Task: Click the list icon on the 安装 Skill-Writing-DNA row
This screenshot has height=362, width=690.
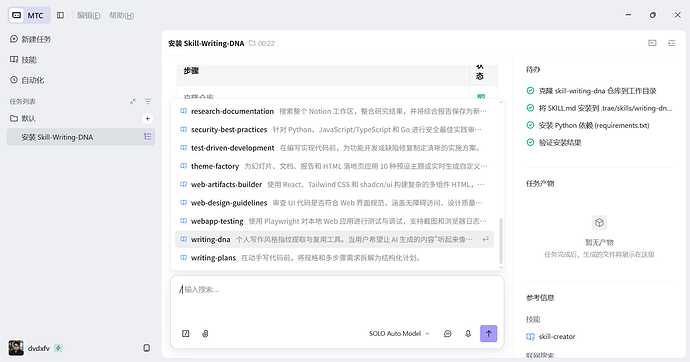Action: (147, 137)
